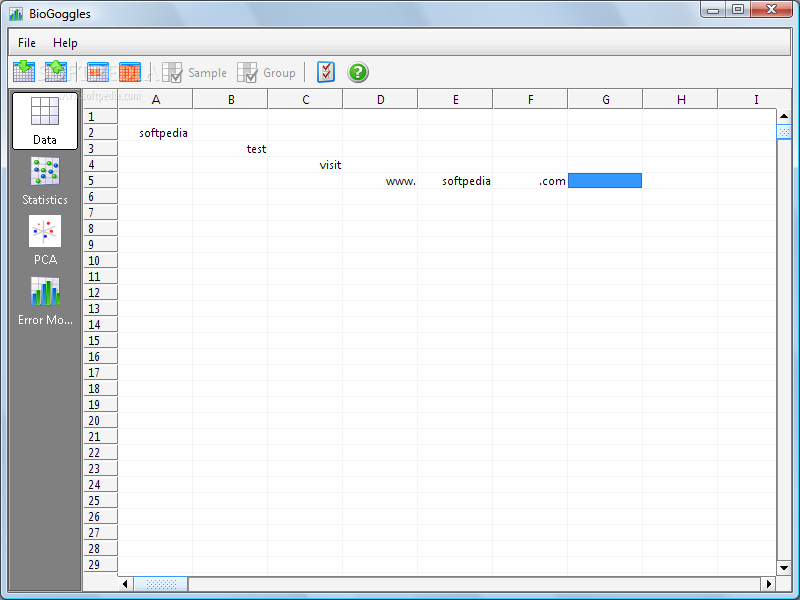Select column F header

tap(531, 99)
